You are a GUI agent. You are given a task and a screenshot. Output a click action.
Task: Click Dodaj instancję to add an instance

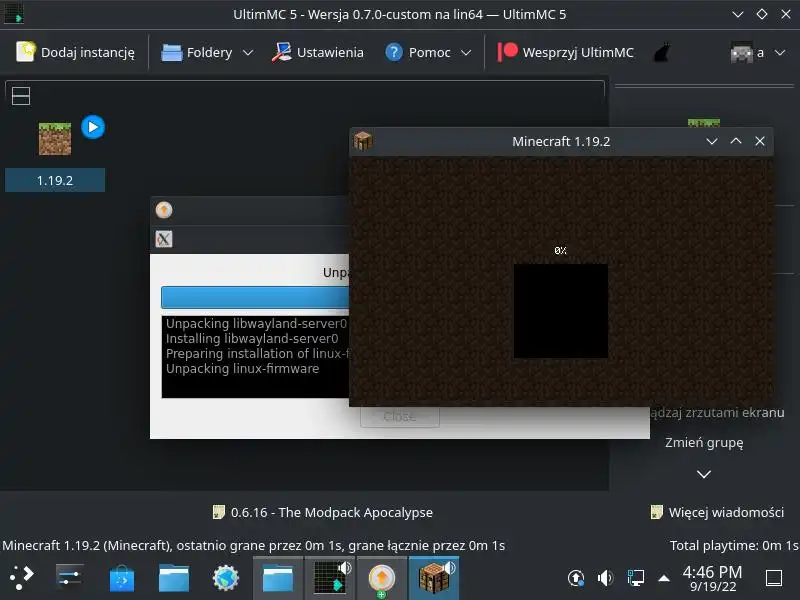point(76,52)
